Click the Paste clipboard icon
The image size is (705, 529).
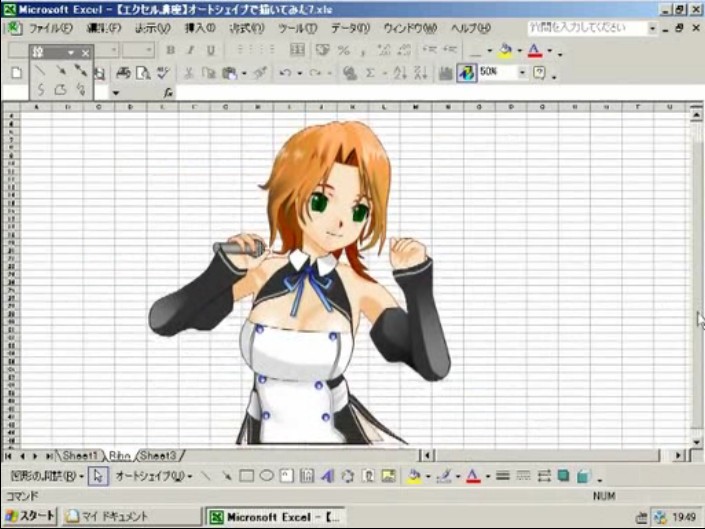(229, 73)
